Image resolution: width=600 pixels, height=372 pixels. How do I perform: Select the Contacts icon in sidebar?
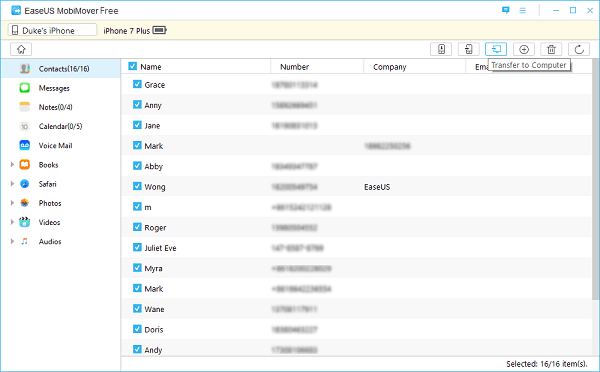pyautogui.click(x=24, y=69)
